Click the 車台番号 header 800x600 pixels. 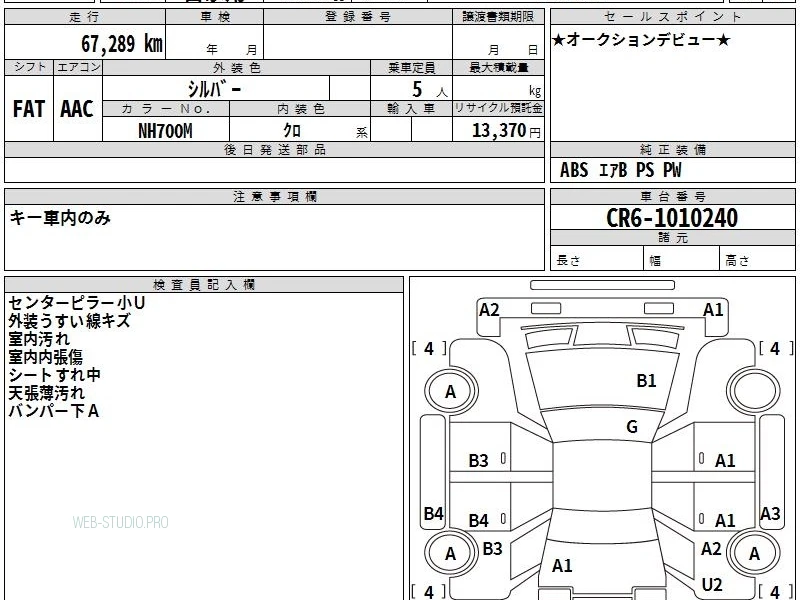[x=672, y=196]
